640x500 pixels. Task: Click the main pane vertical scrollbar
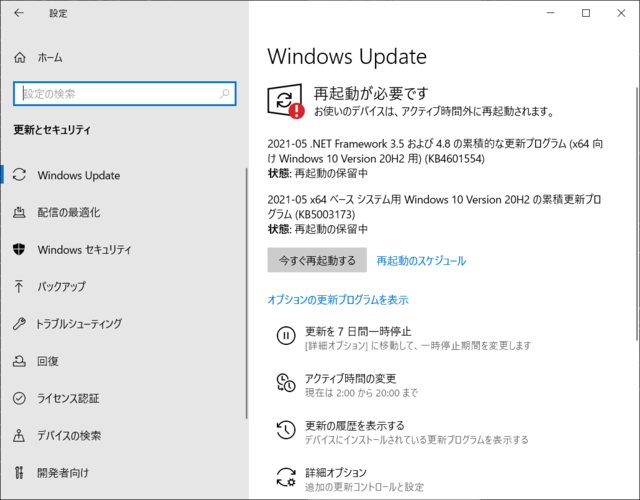pyautogui.click(x=637, y=213)
